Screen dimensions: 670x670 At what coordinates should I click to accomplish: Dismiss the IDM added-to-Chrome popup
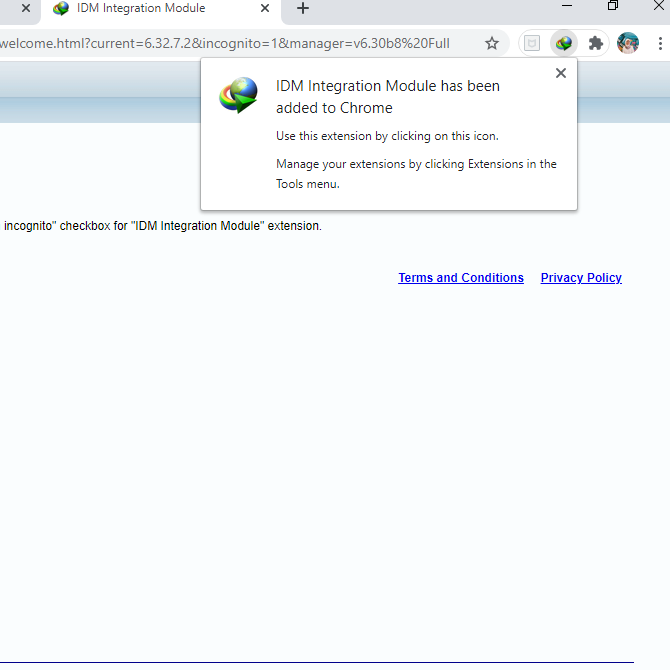[561, 73]
